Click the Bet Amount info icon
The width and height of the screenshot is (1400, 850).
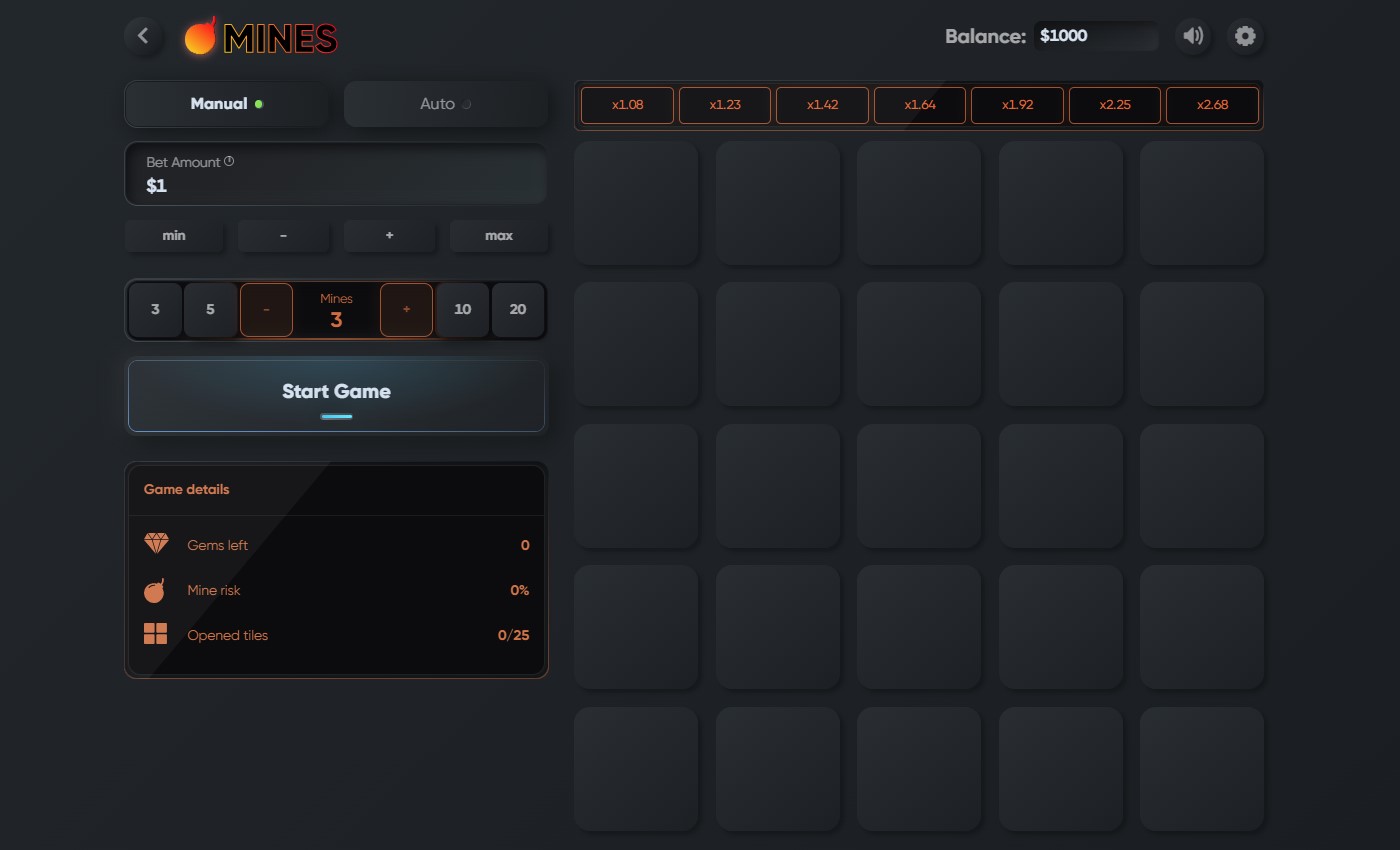[x=229, y=161]
